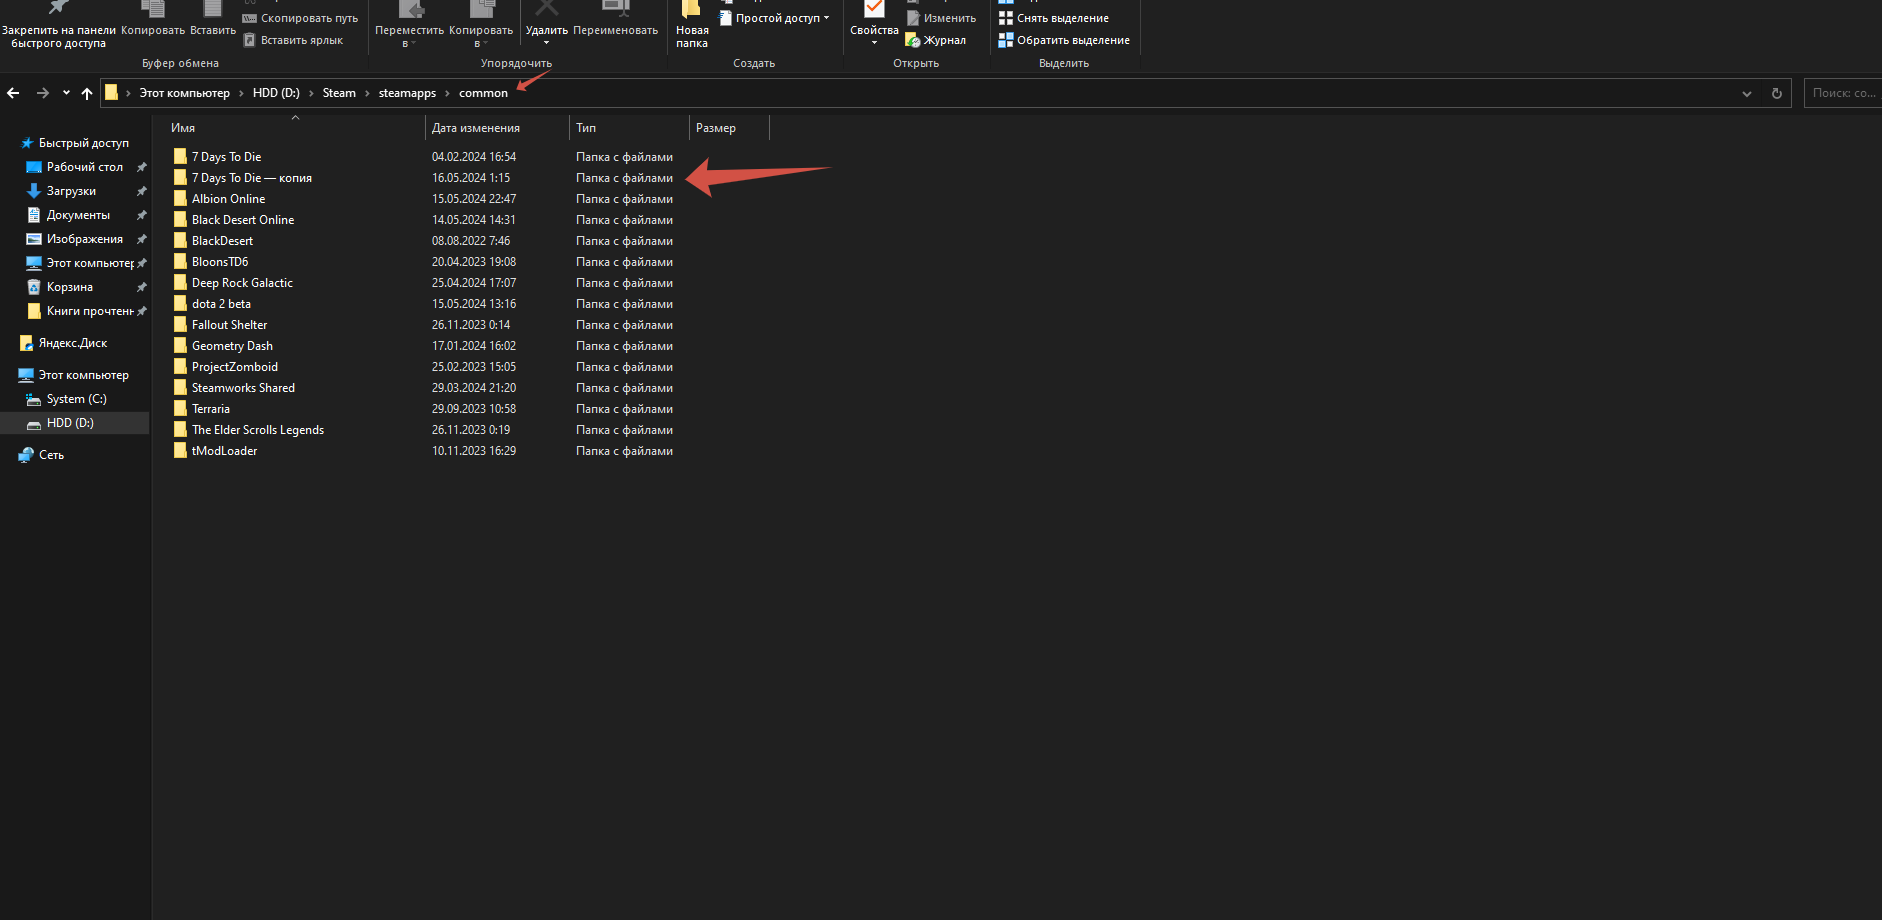
Task: Click the folder icon beside BloonsTD6
Action: tap(180, 261)
